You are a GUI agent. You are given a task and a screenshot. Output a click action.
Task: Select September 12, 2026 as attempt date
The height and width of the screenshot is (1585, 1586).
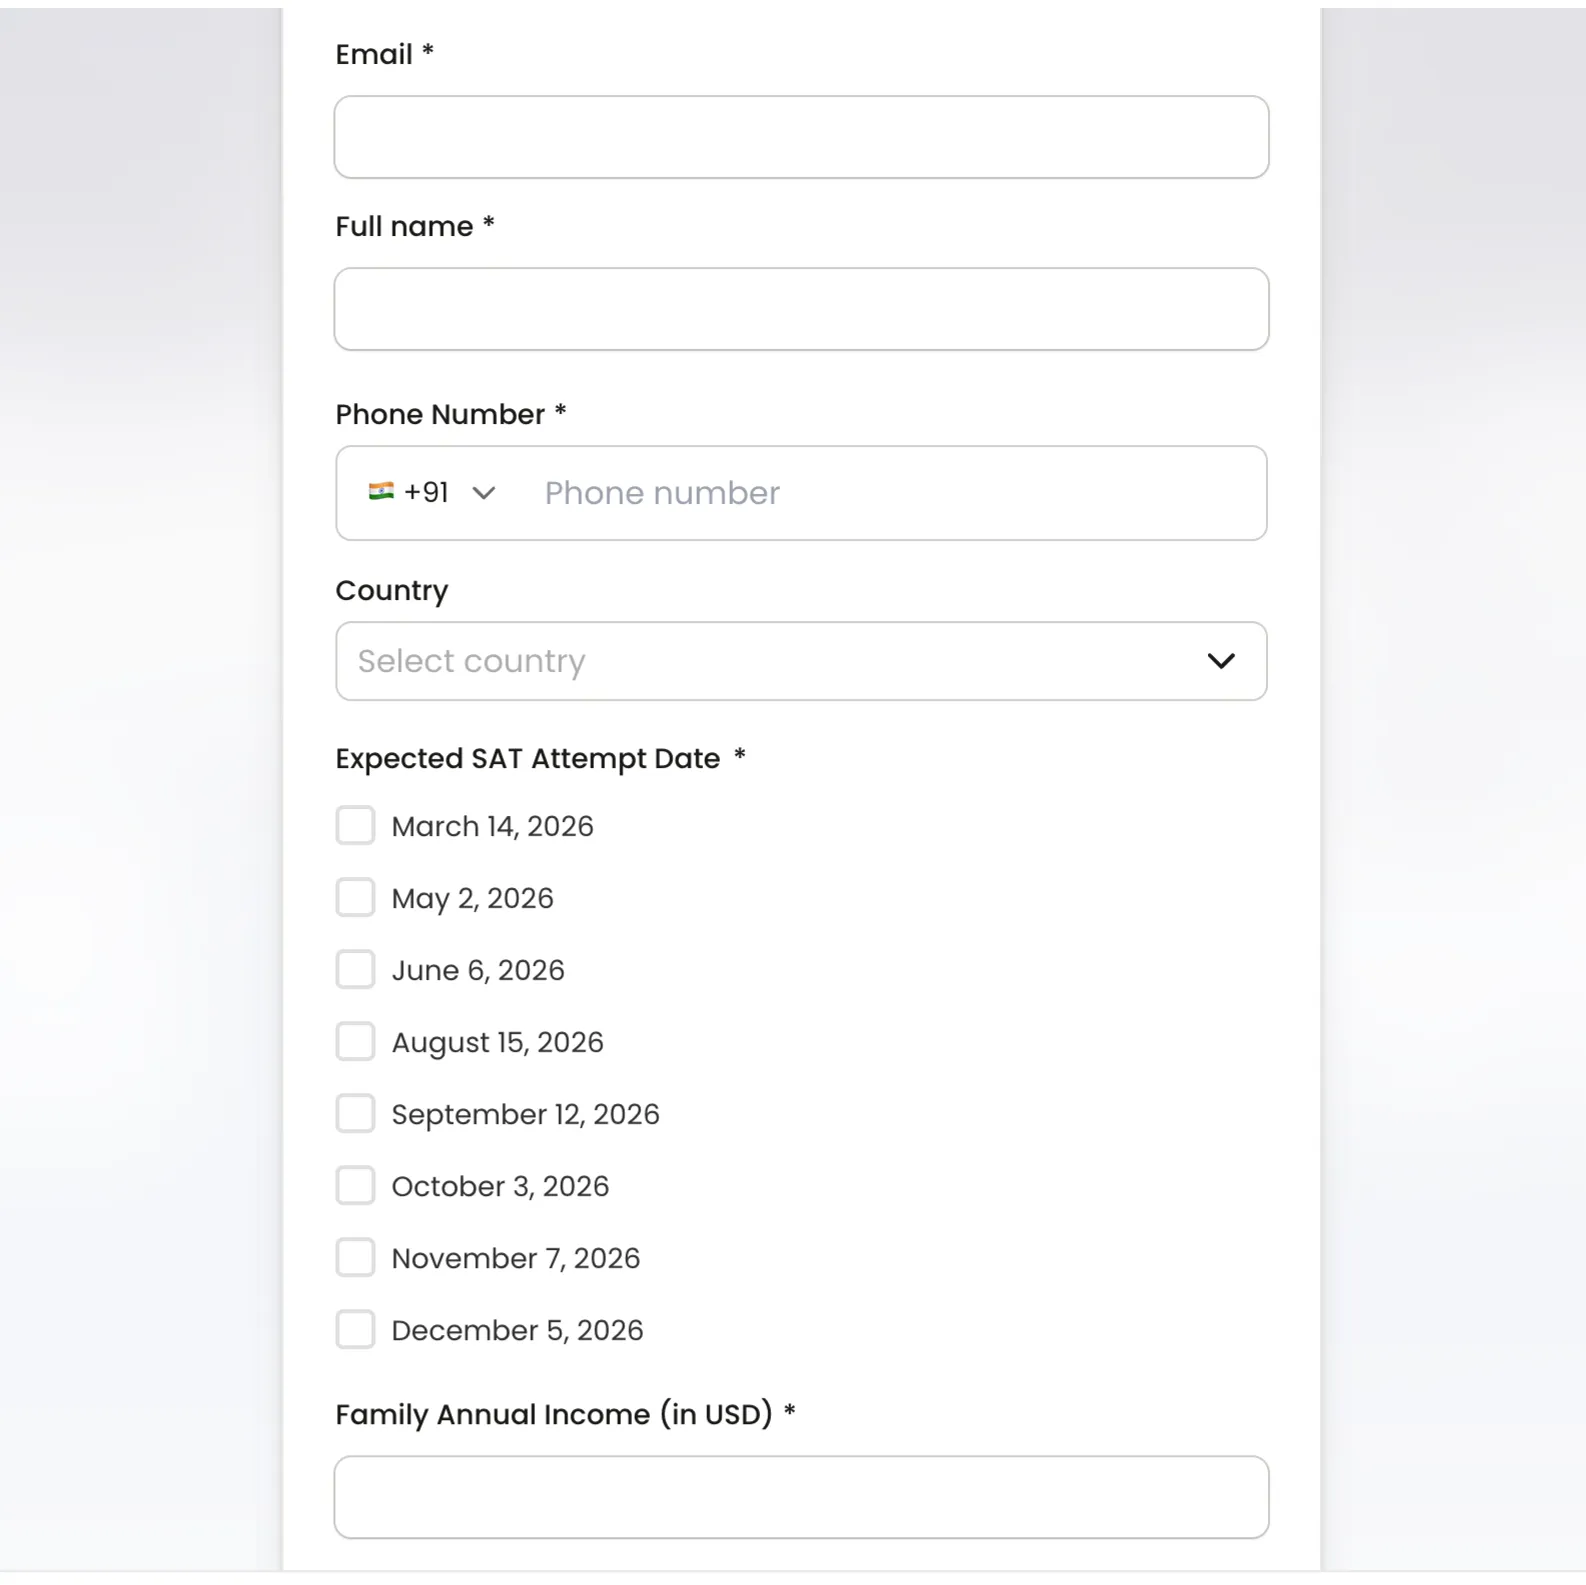355,1113
